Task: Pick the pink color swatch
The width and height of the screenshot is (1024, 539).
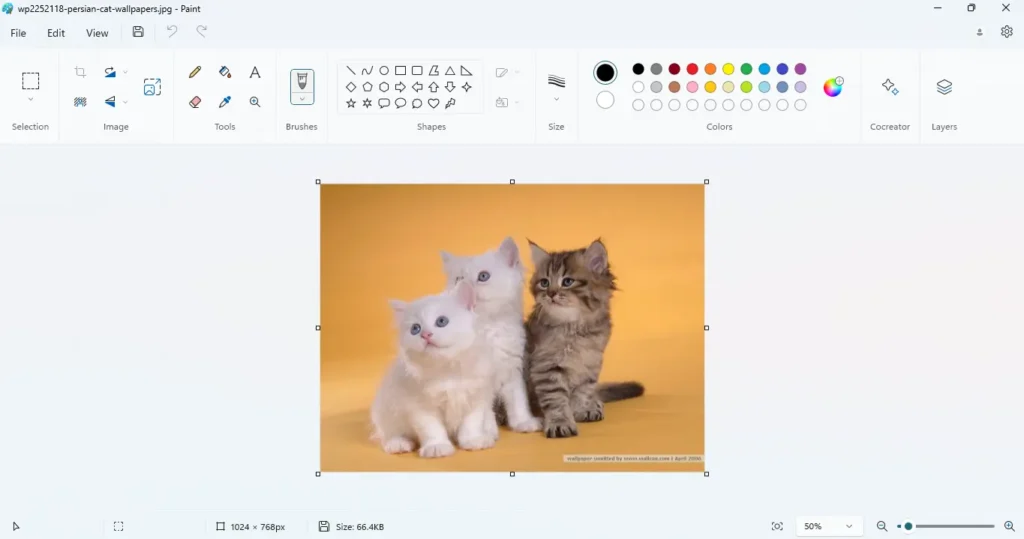Action: 692,87
